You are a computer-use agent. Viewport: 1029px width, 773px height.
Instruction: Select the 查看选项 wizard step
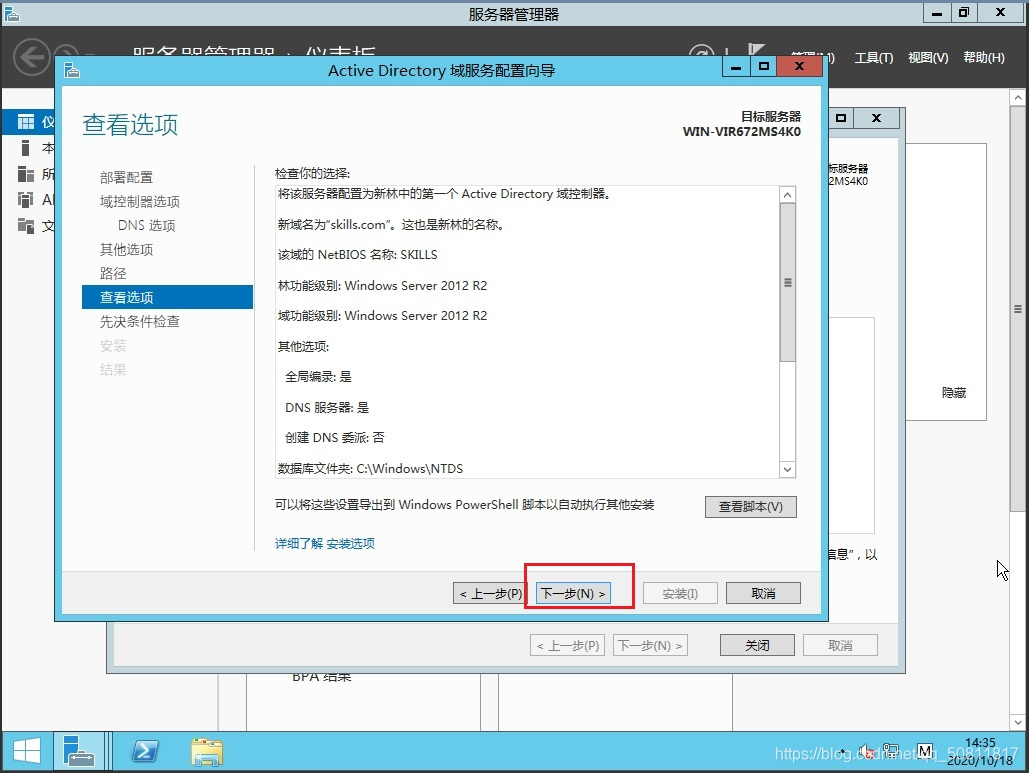167,297
